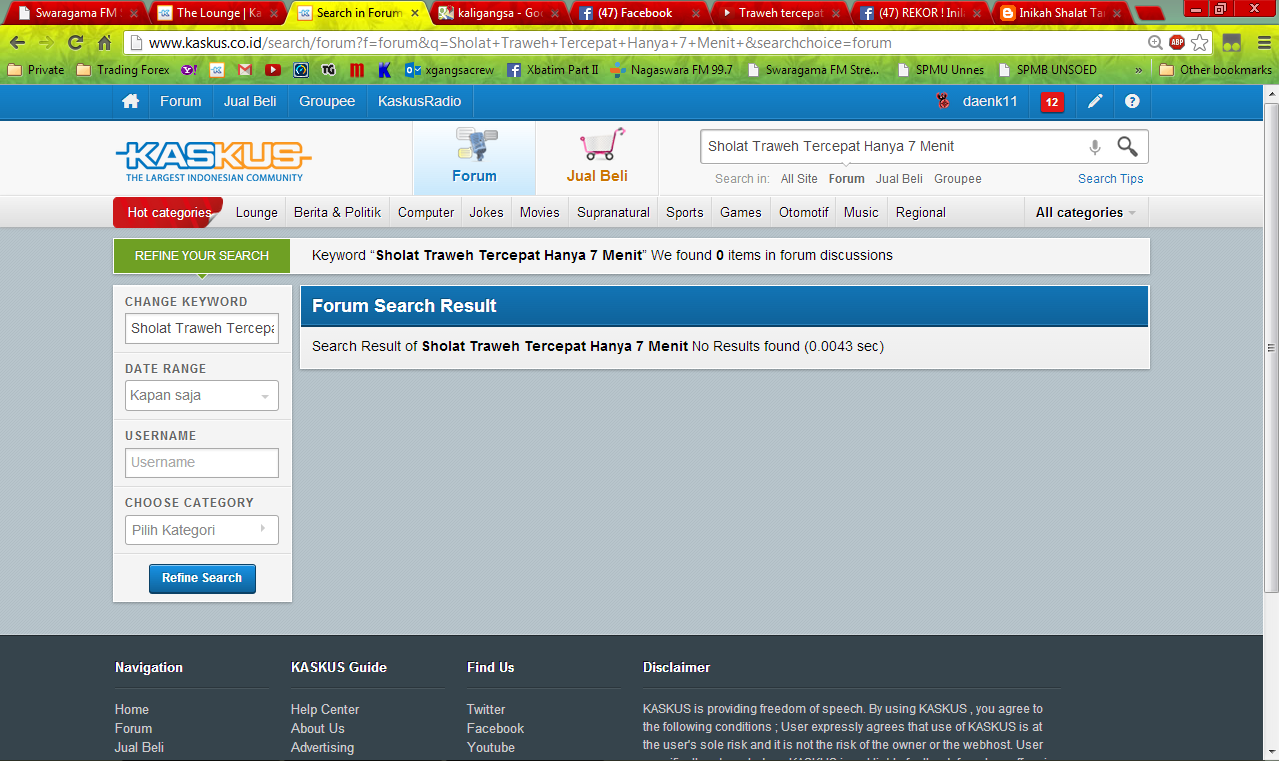Close the Search in Forum tab
Viewport: 1279px width, 761px height.
(x=415, y=13)
